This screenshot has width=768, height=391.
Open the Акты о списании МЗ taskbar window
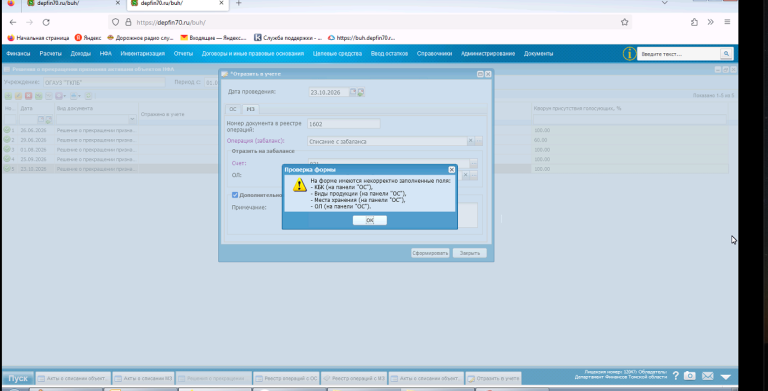(144, 378)
